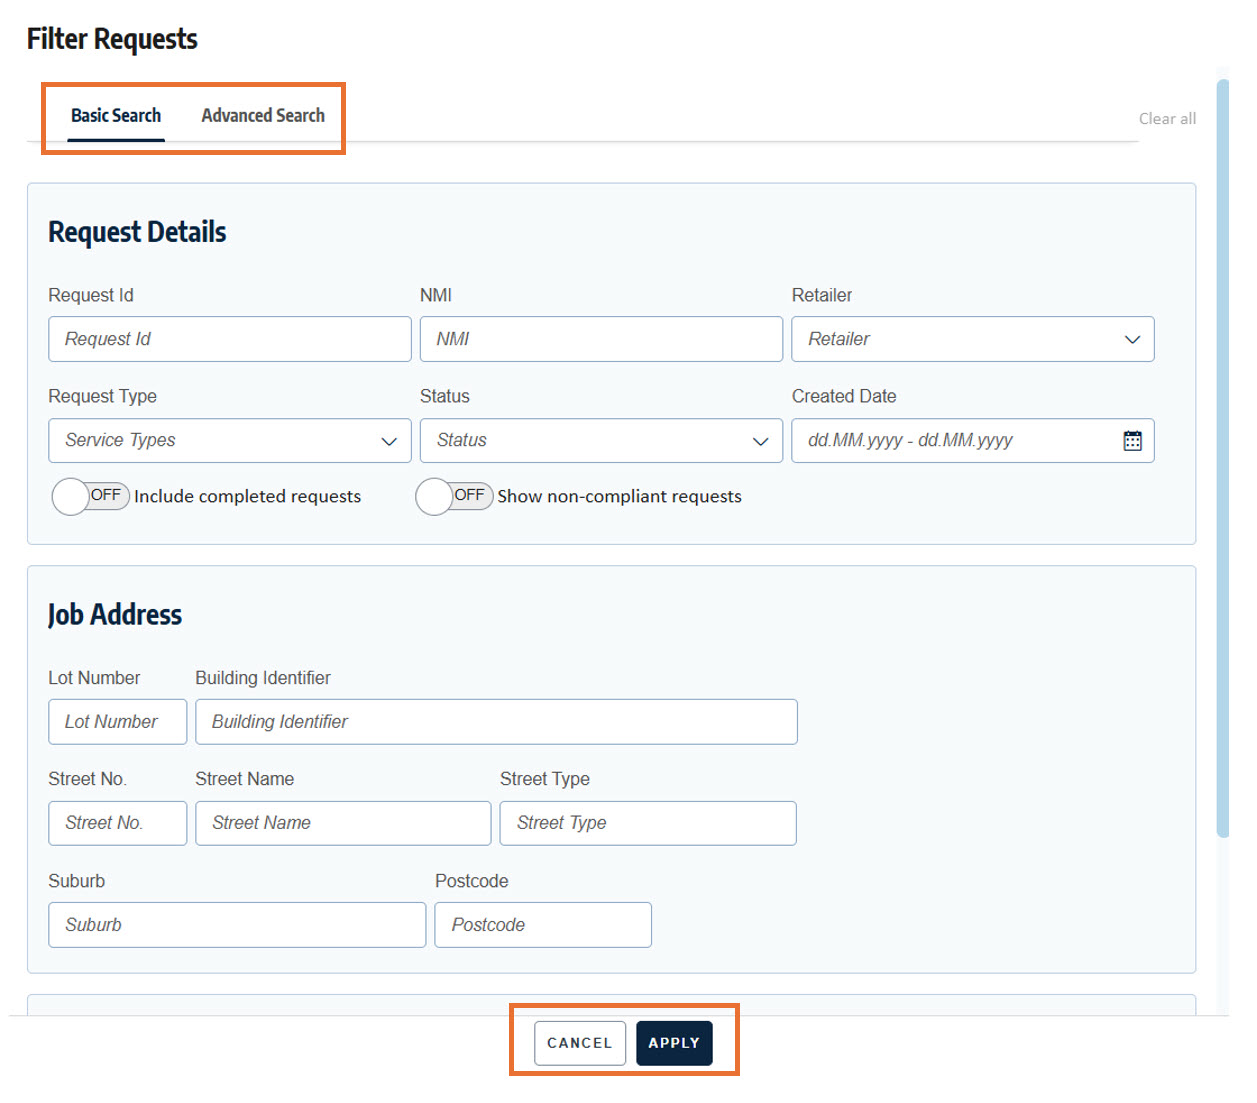Screen dimensions: 1257x1103
Task: Enable Show non-compliant requests
Action: click(454, 496)
